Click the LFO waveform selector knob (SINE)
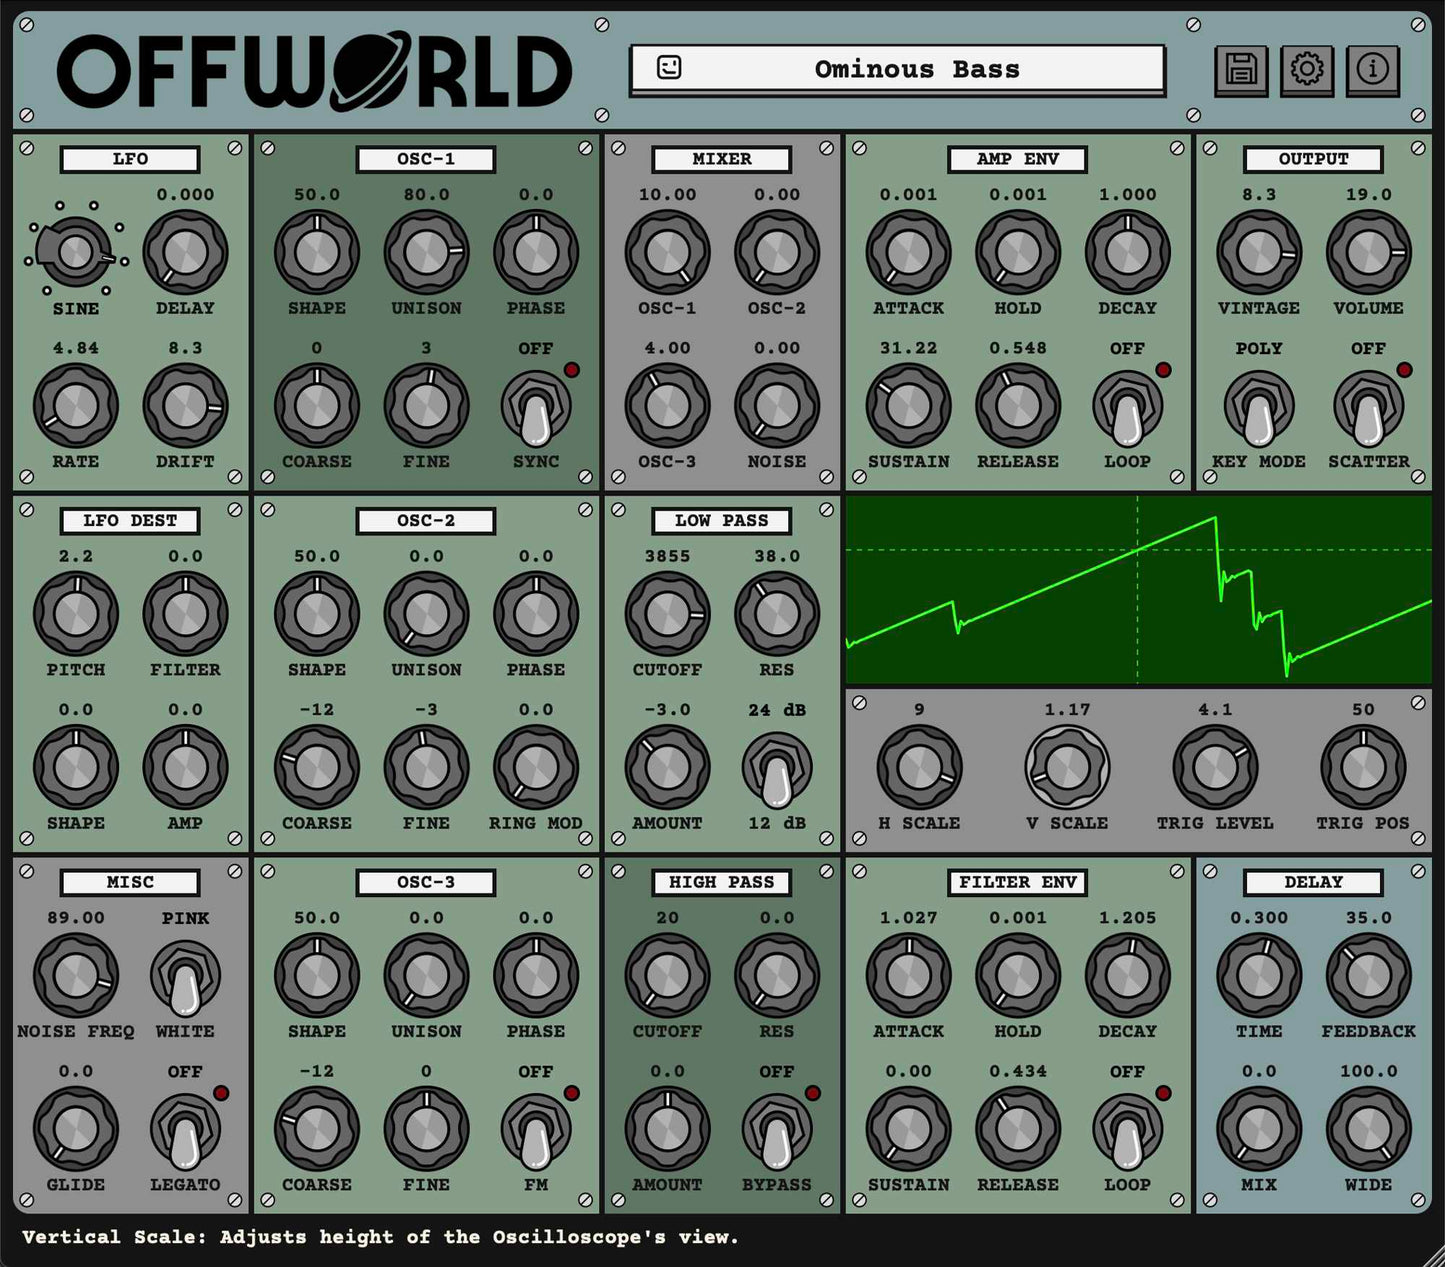Viewport: 1445px width, 1267px height. pos(76,252)
